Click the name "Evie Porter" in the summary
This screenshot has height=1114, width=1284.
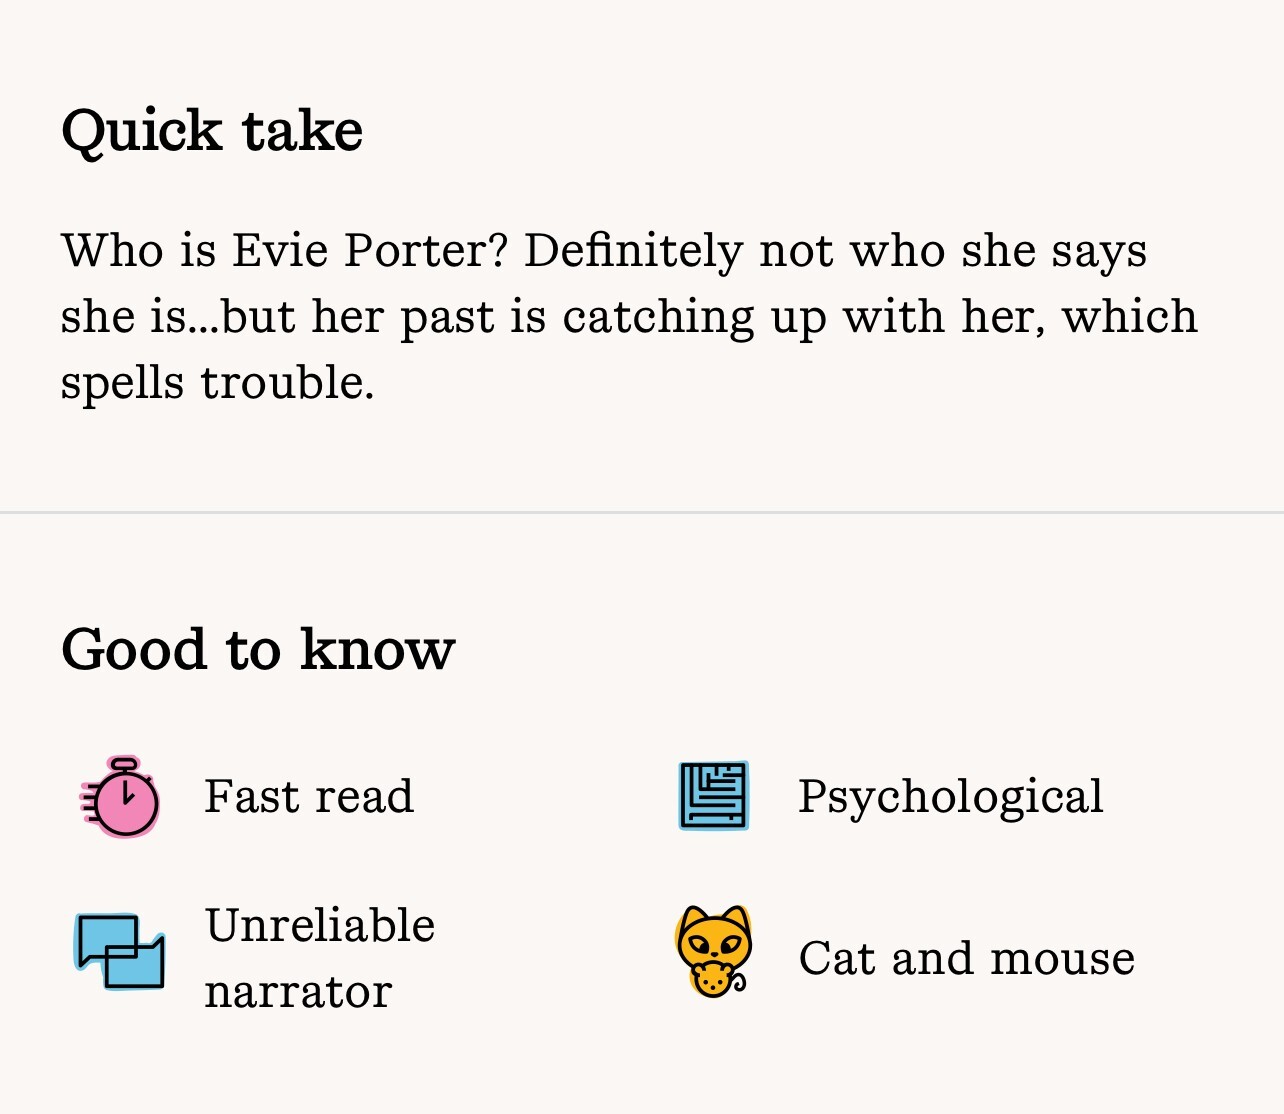point(371,250)
